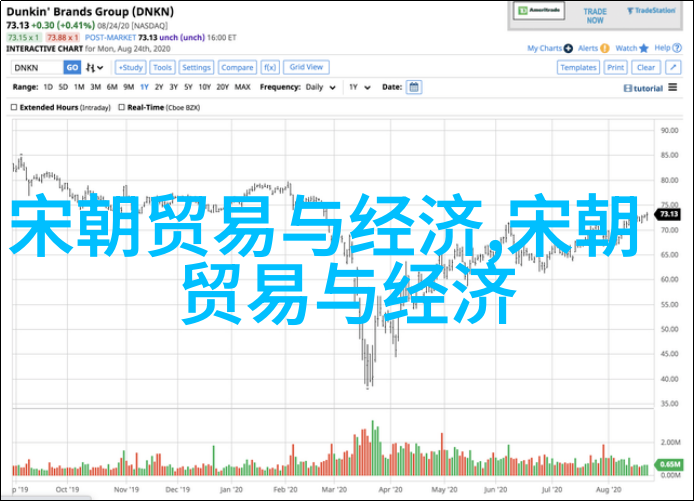Open the Help link
This screenshot has height=502, width=695.
coord(662,48)
